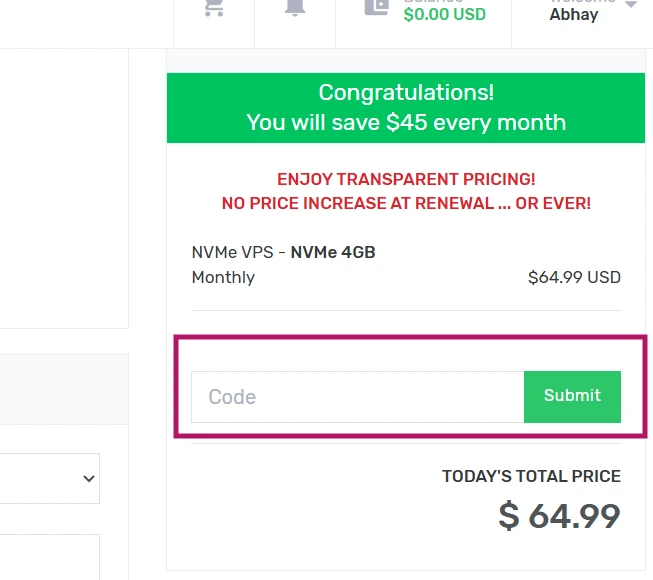Click the large $ 64.99 total amount

point(559,516)
